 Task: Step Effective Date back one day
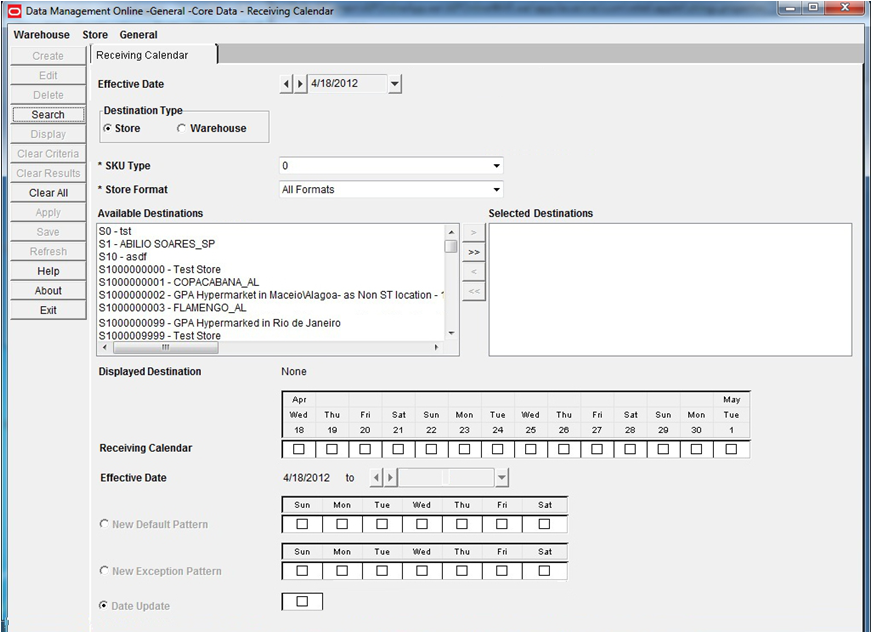click(286, 84)
